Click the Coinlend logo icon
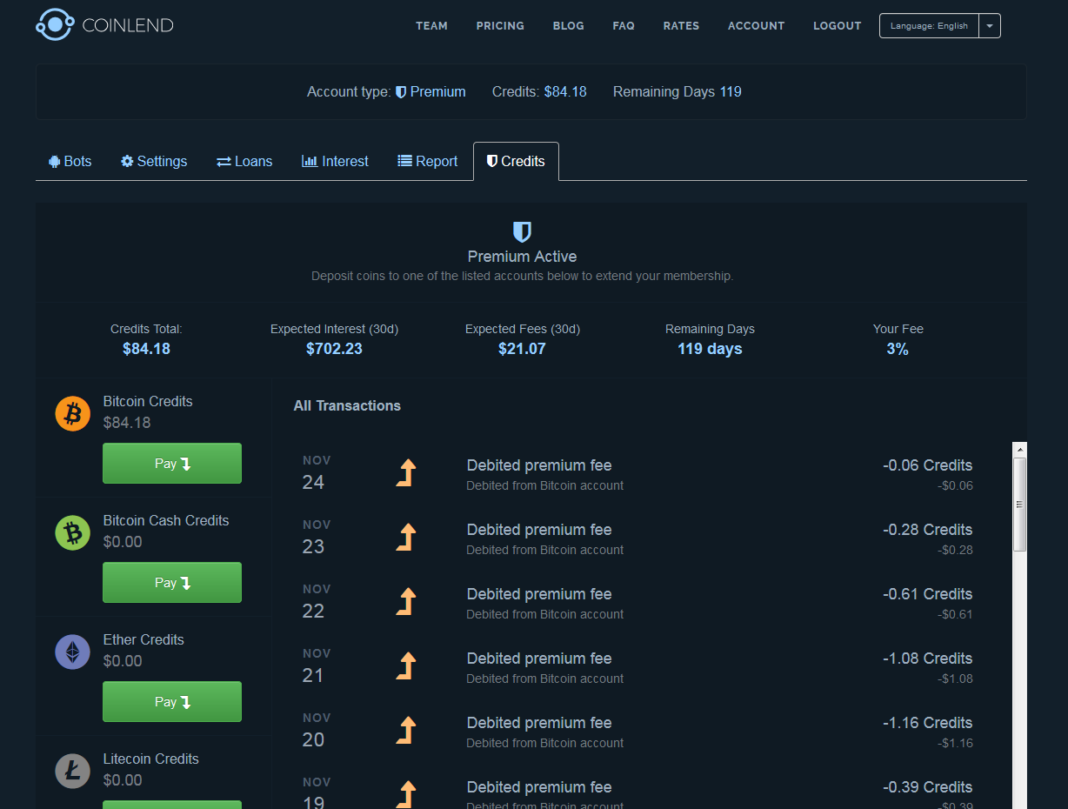Screen dimensions: 1068x809 [54, 25]
